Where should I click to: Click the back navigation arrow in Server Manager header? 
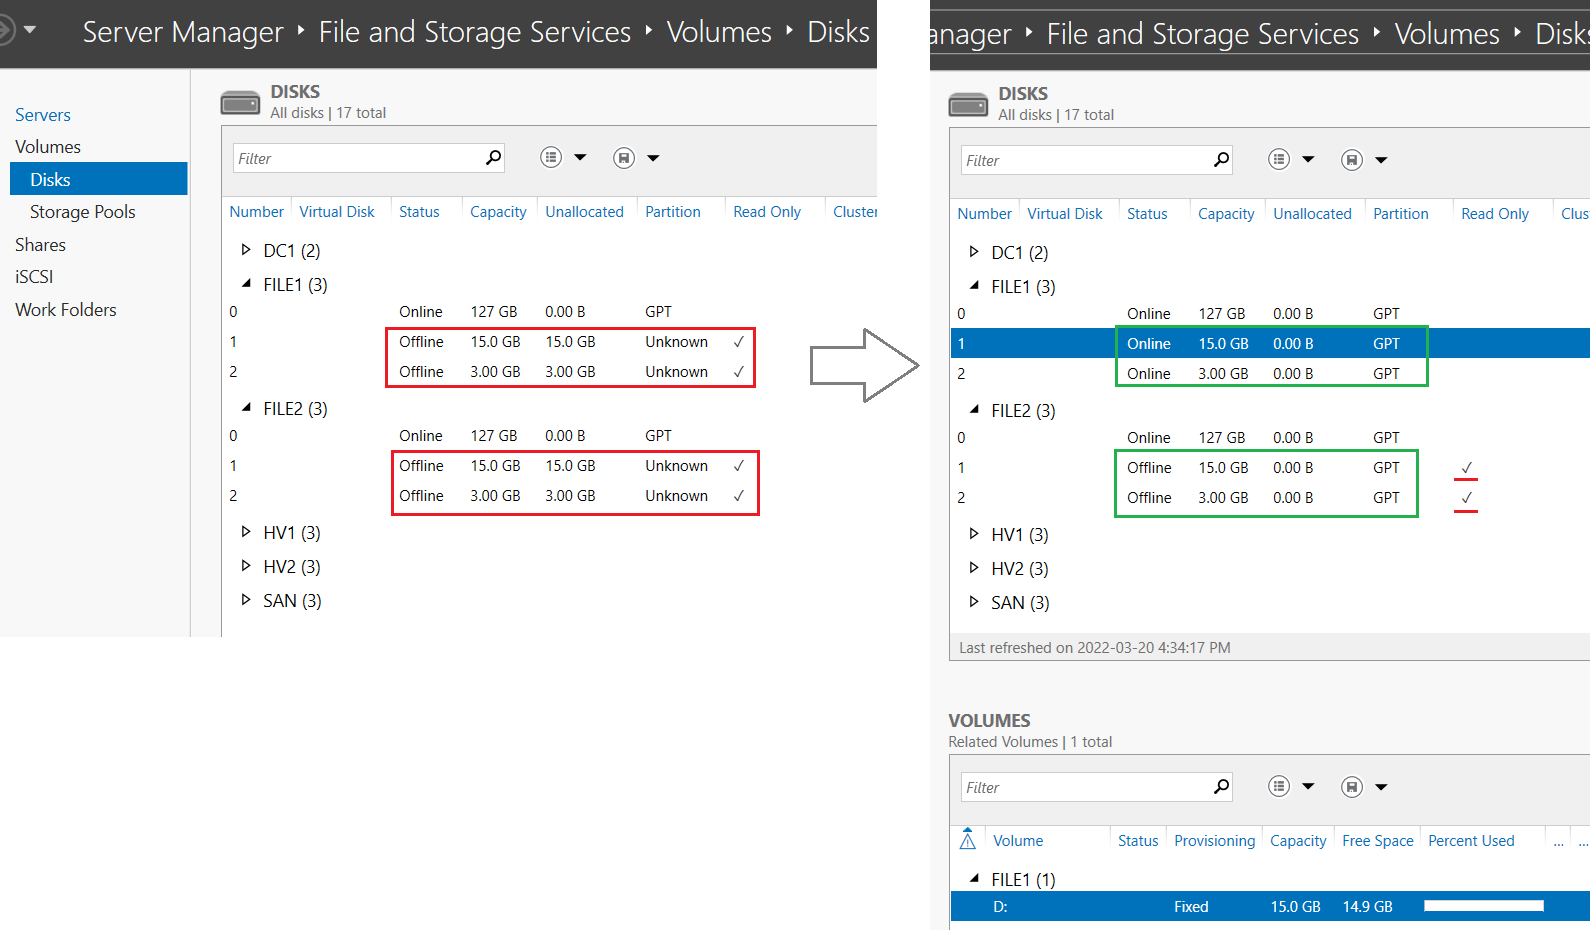coord(5,30)
